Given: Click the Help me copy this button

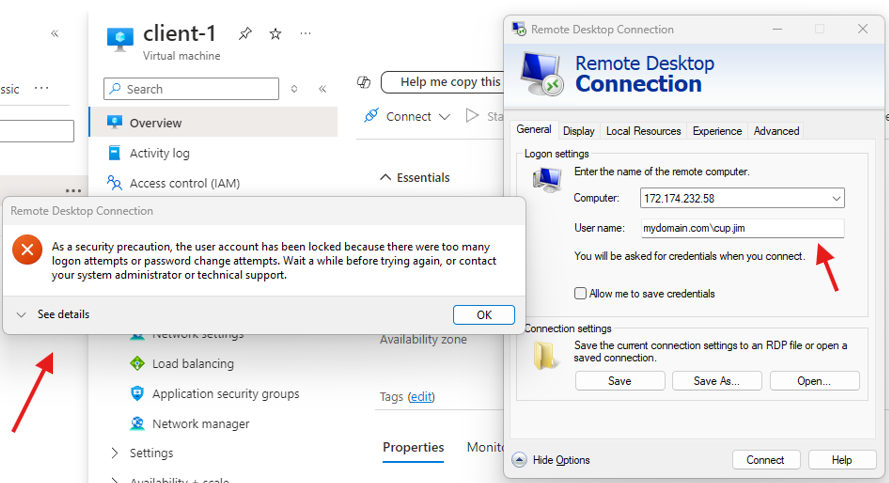Looking at the screenshot, I should (443, 82).
